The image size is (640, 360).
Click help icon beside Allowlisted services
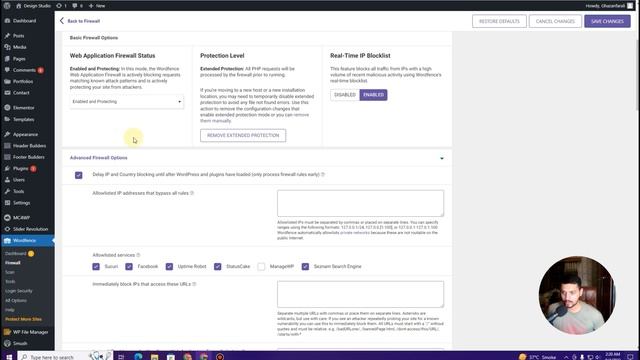point(138,255)
